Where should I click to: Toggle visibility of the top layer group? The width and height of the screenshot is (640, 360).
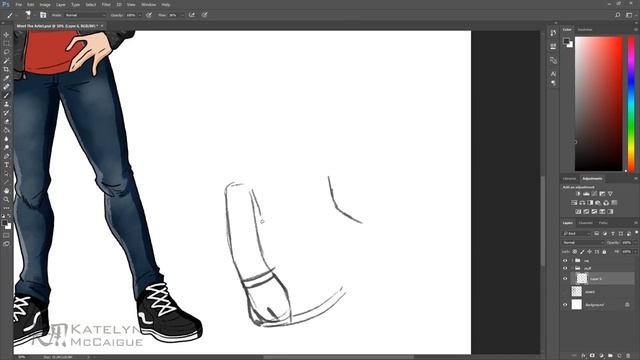pos(565,260)
